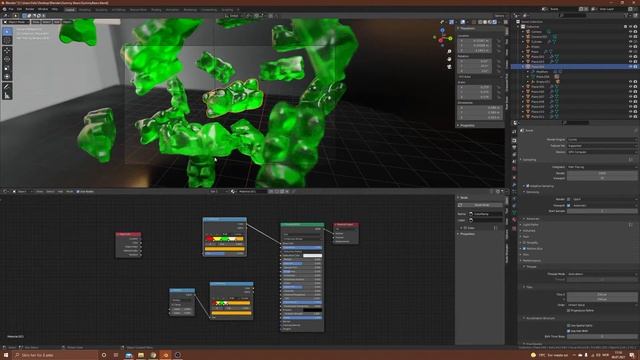Open the Modifier properties wrench tab
Viewport: 640px width, 360px height.
pos(514,185)
